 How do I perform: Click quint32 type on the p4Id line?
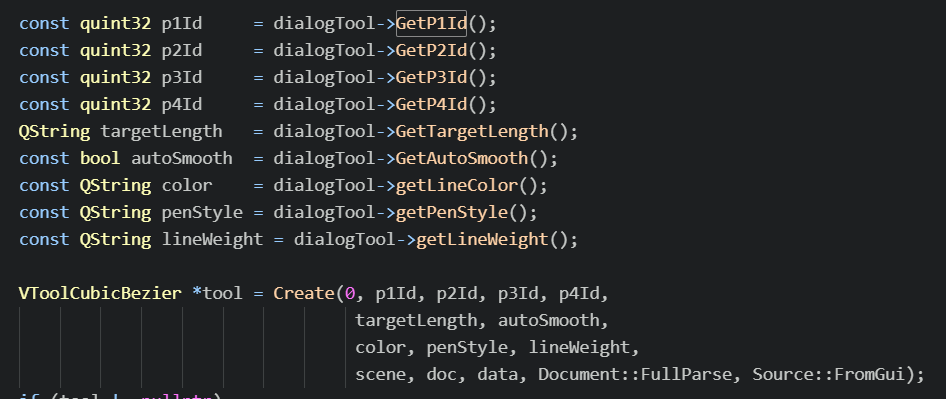tap(115, 105)
